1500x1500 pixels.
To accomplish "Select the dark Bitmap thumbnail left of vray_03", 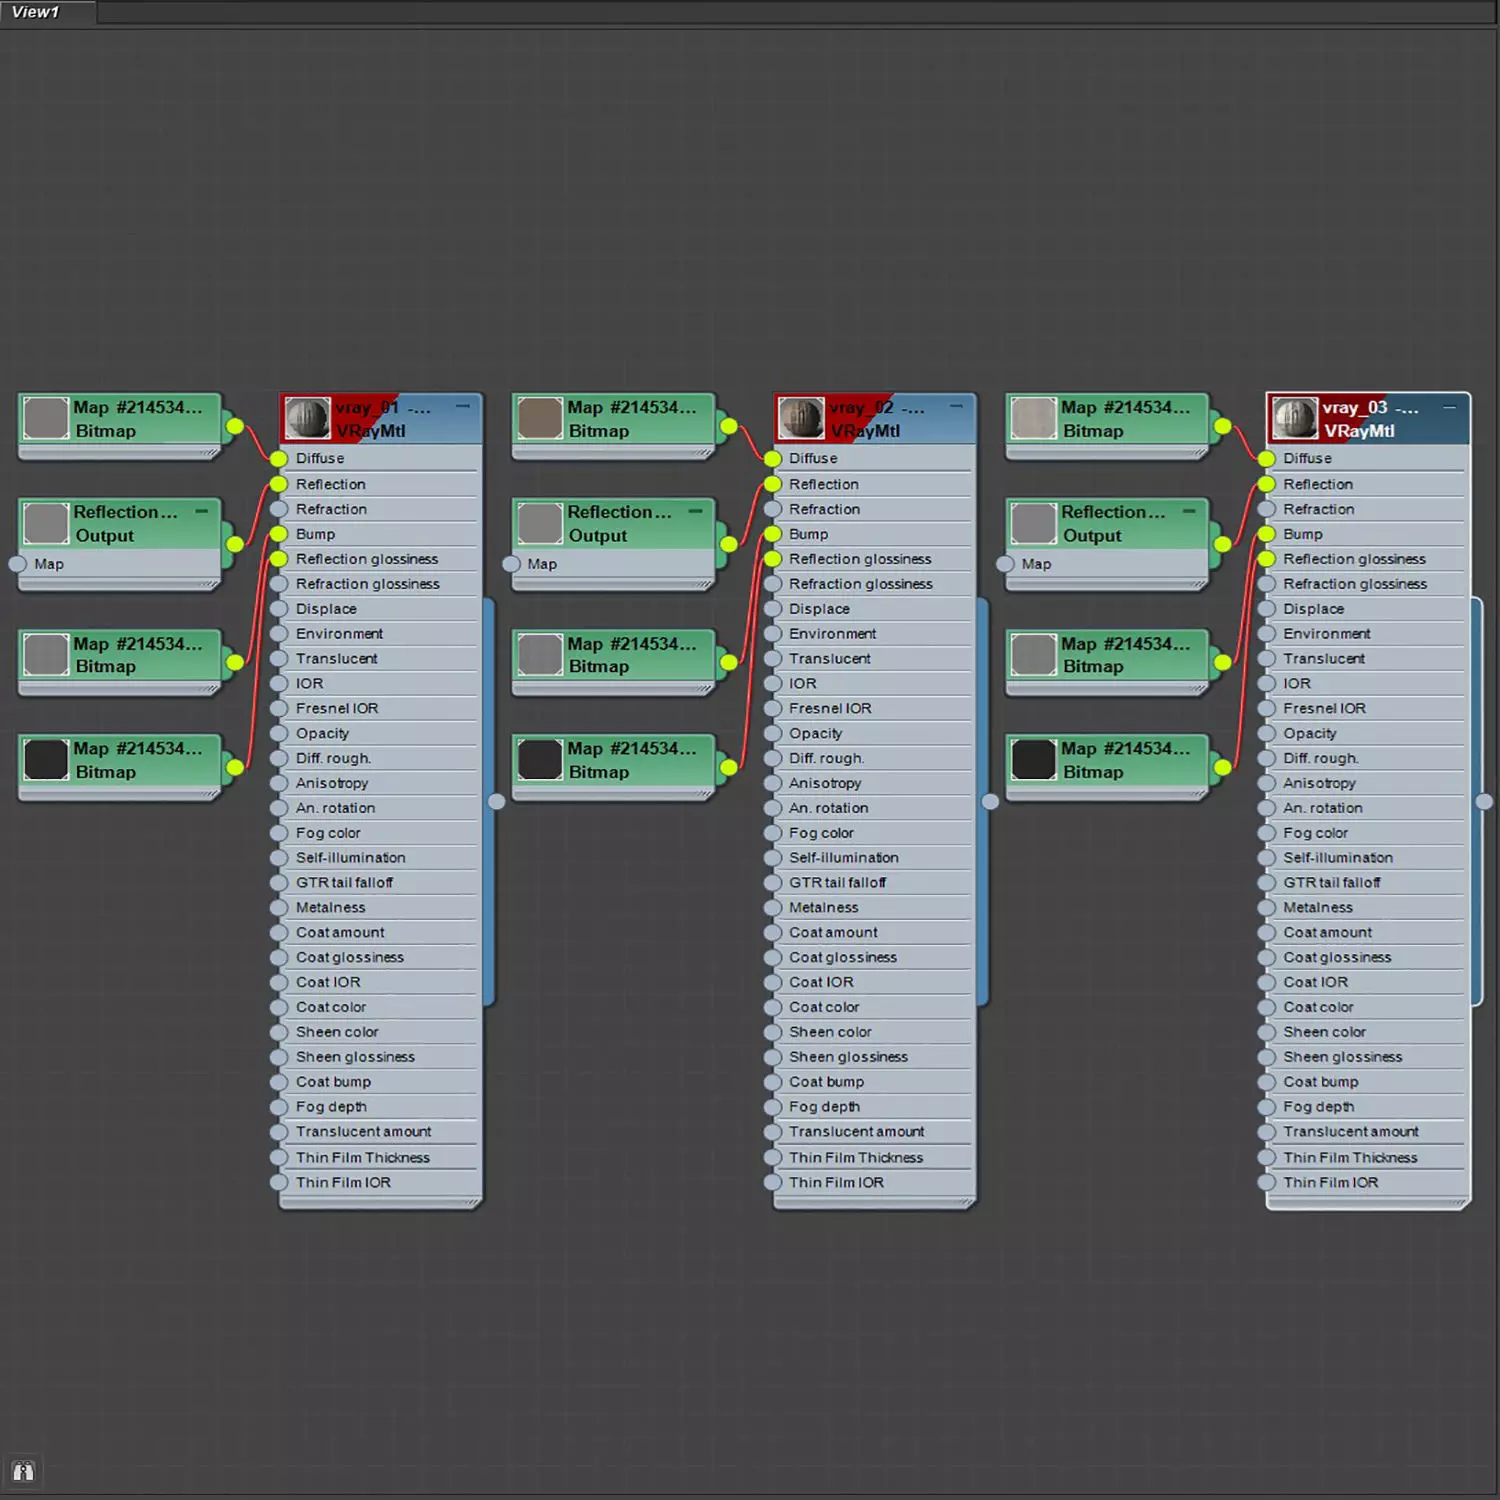I will [x=1033, y=759].
